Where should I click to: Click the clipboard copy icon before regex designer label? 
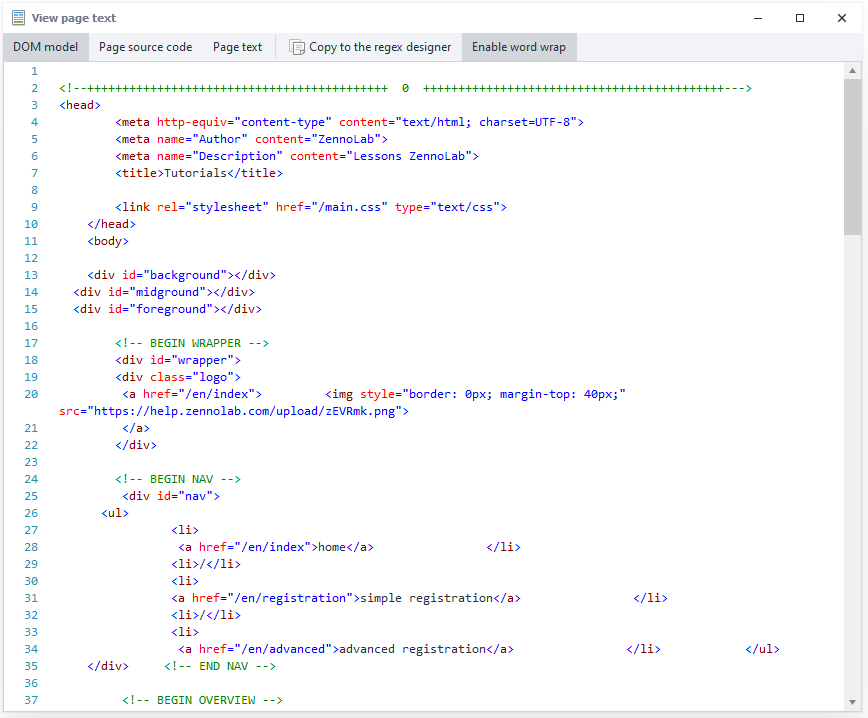tap(297, 46)
